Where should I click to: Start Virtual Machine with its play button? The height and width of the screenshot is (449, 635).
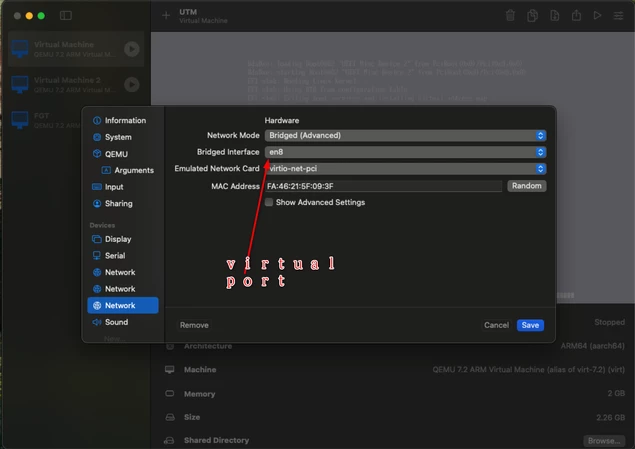click(x=132, y=49)
